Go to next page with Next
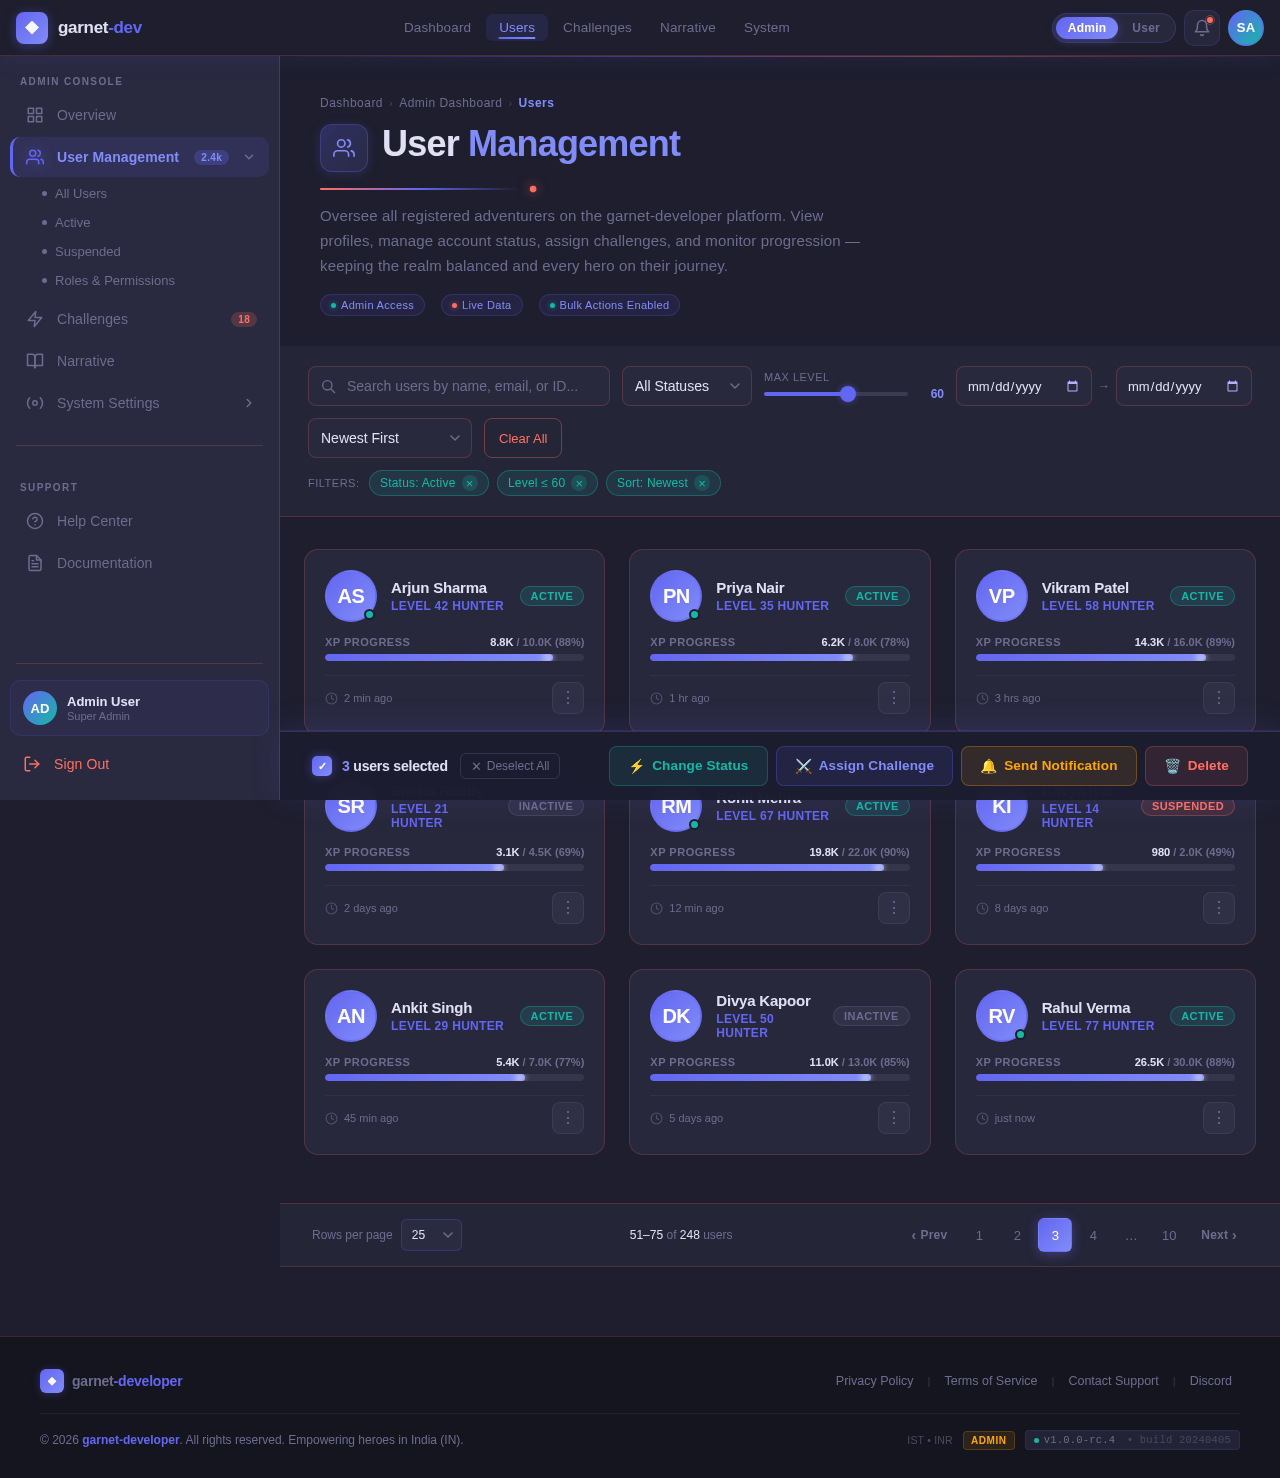Viewport: 1280px width, 1478px height. tap(1219, 1235)
